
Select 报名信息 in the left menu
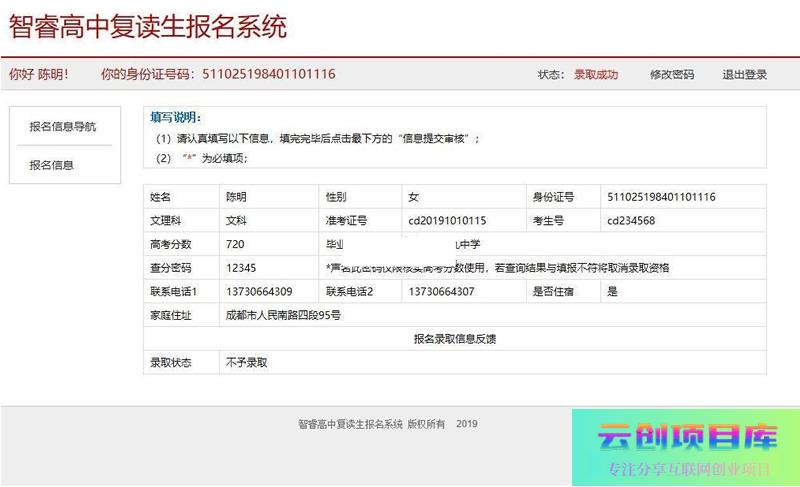tap(51, 165)
